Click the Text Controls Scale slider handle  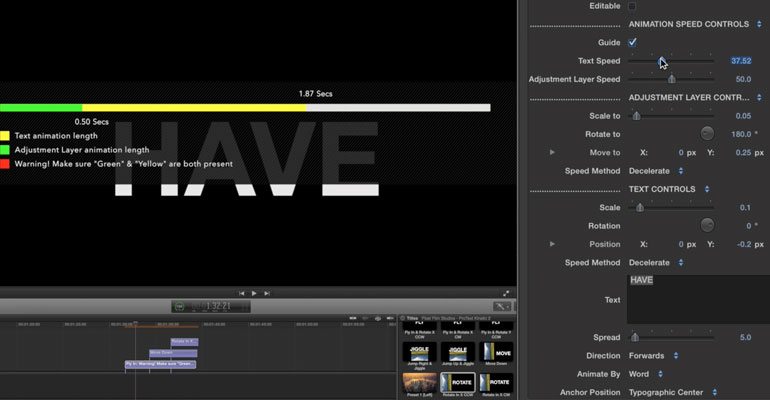(x=639, y=208)
